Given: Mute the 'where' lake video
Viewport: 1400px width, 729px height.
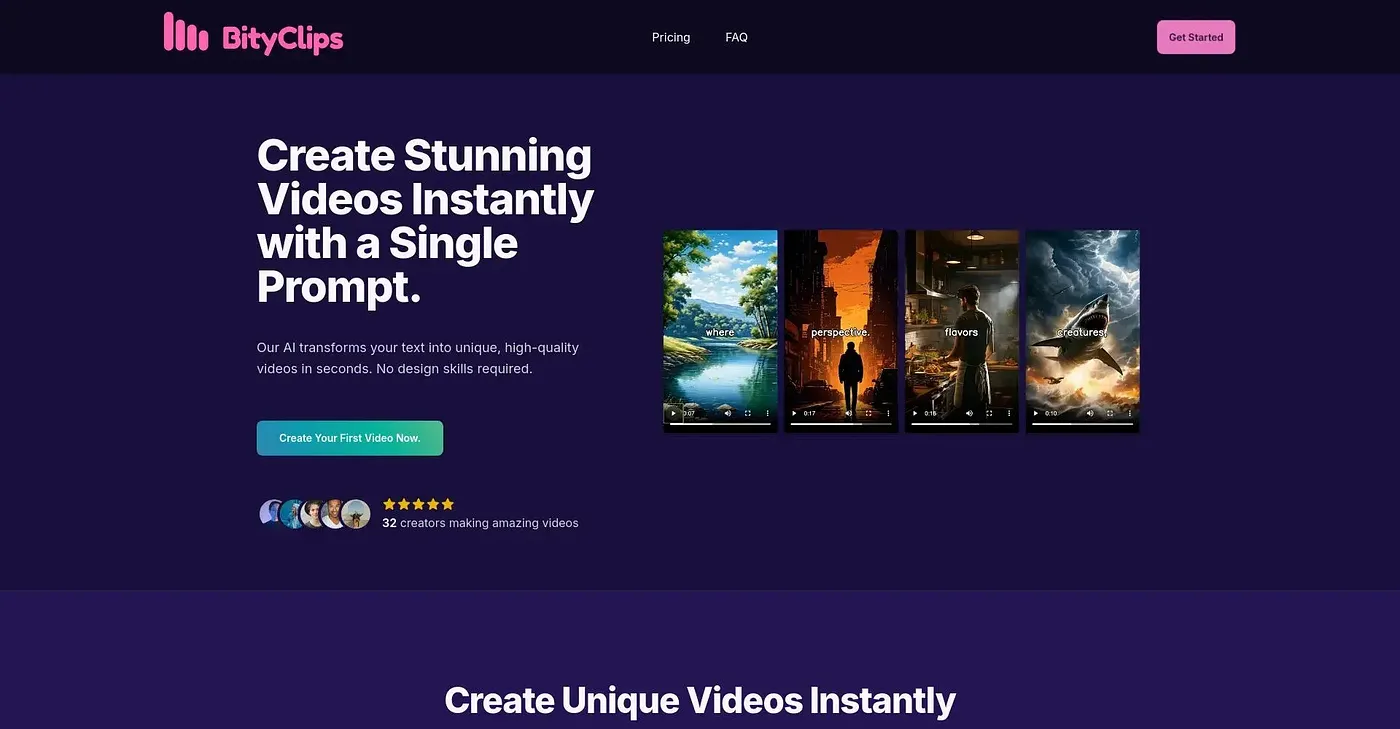Looking at the screenshot, I should point(727,413).
